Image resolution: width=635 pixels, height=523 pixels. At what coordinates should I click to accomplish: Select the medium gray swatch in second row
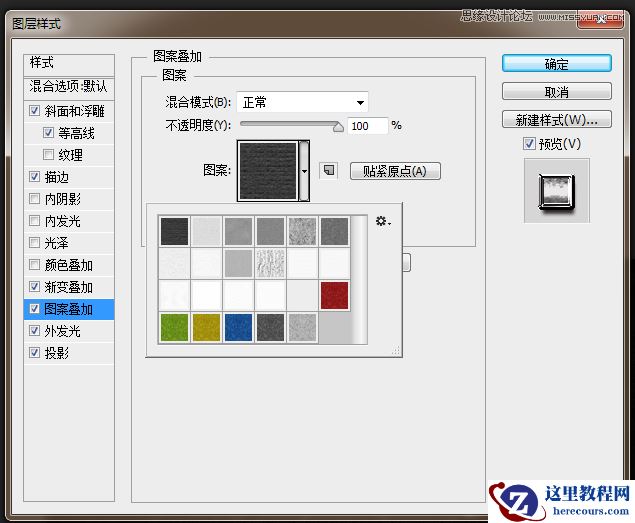(238, 263)
